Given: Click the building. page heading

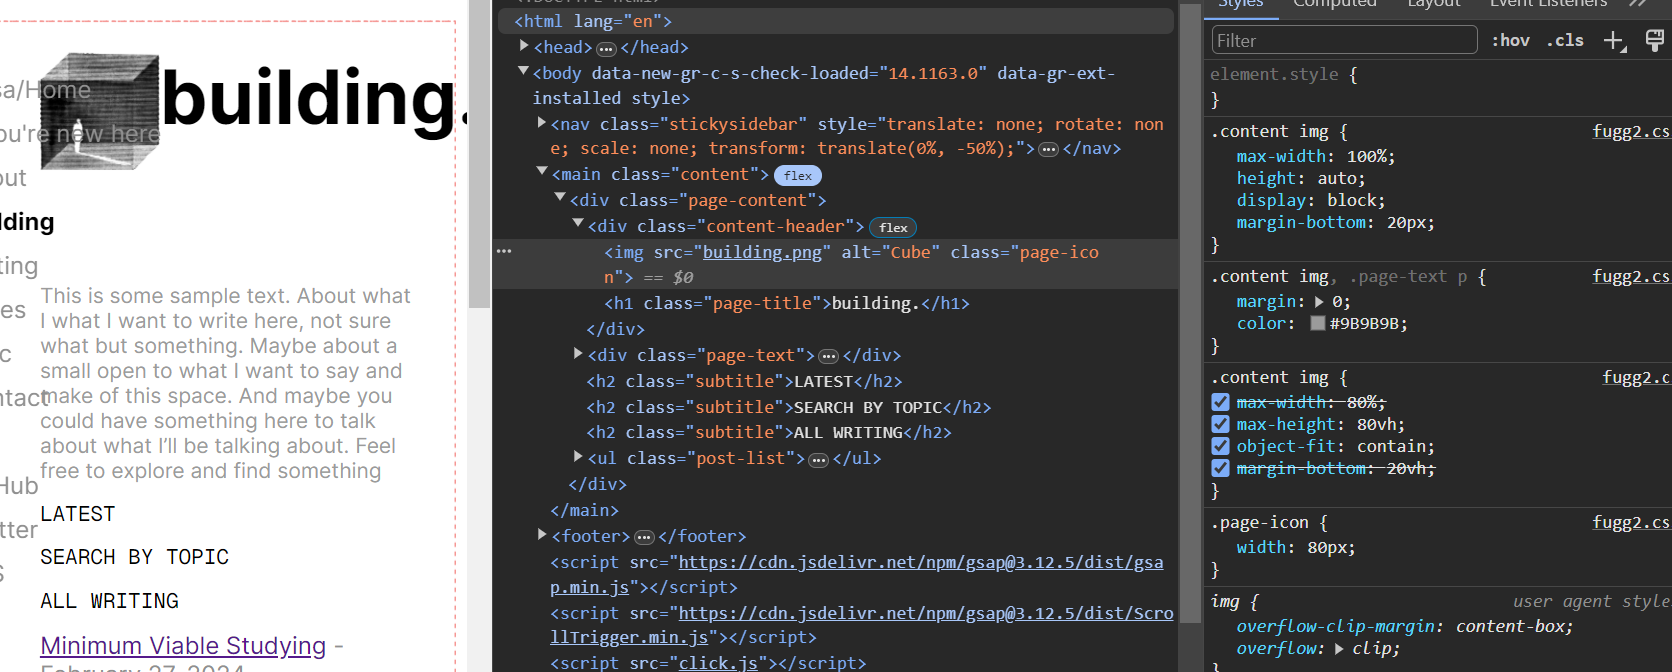Looking at the screenshot, I should click(314, 97).
